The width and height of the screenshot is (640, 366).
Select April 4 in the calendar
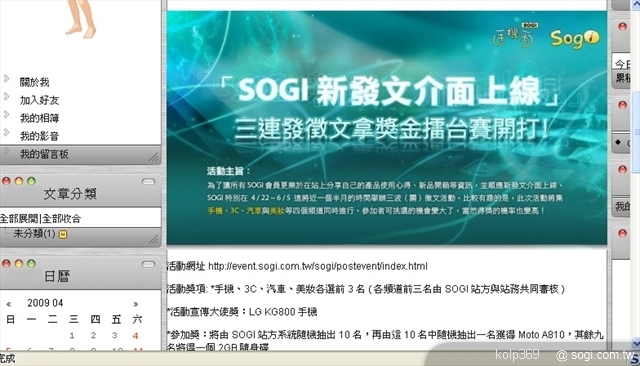tap(136, 336)
